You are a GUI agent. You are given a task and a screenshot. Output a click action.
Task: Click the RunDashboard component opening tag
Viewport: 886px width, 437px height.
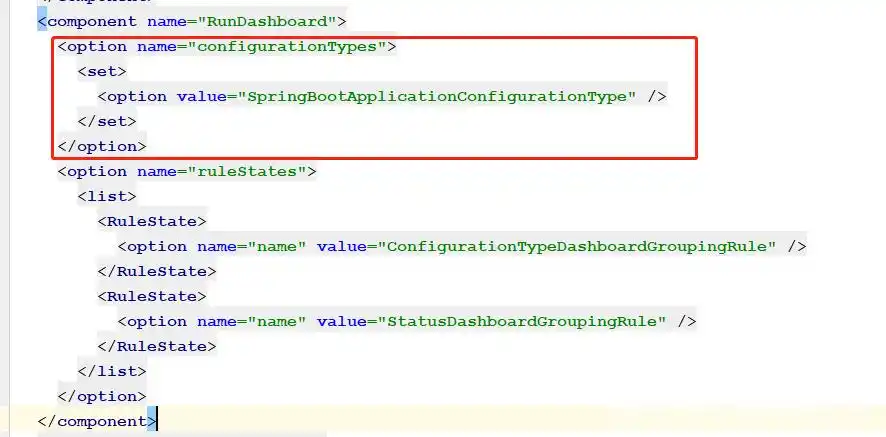(x=192, y=22)
